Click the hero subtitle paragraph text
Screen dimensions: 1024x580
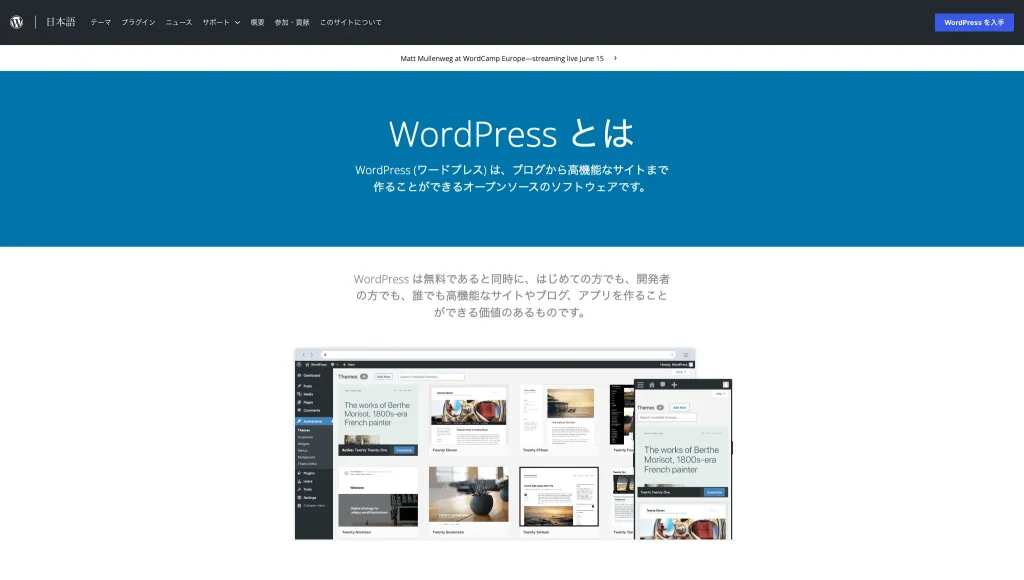(511, 178)
